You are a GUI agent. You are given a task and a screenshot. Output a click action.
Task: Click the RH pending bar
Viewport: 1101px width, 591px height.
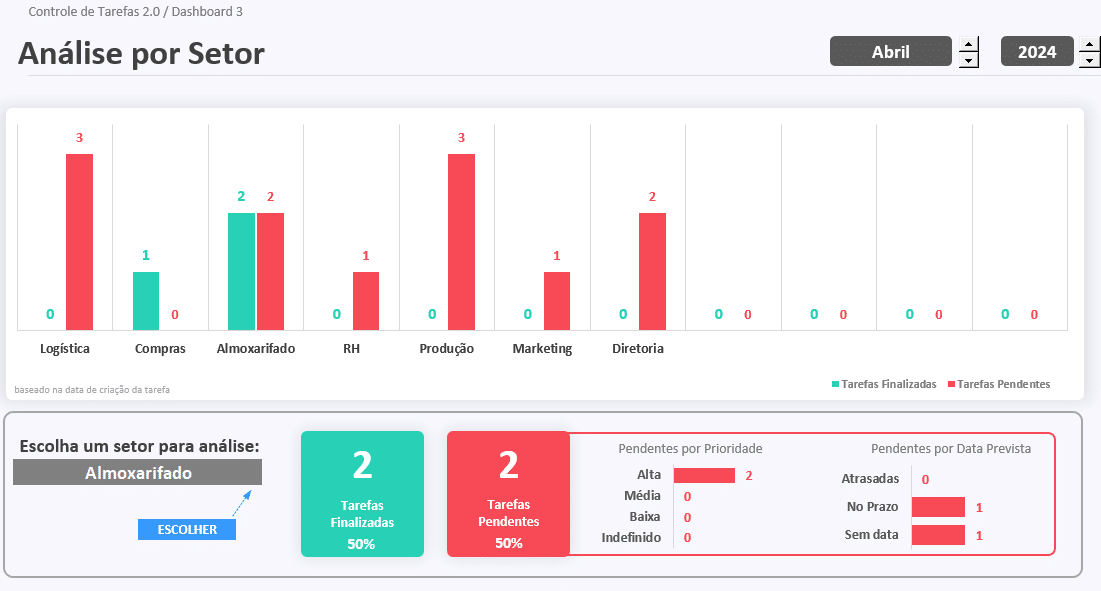click(x=366, y=301)
